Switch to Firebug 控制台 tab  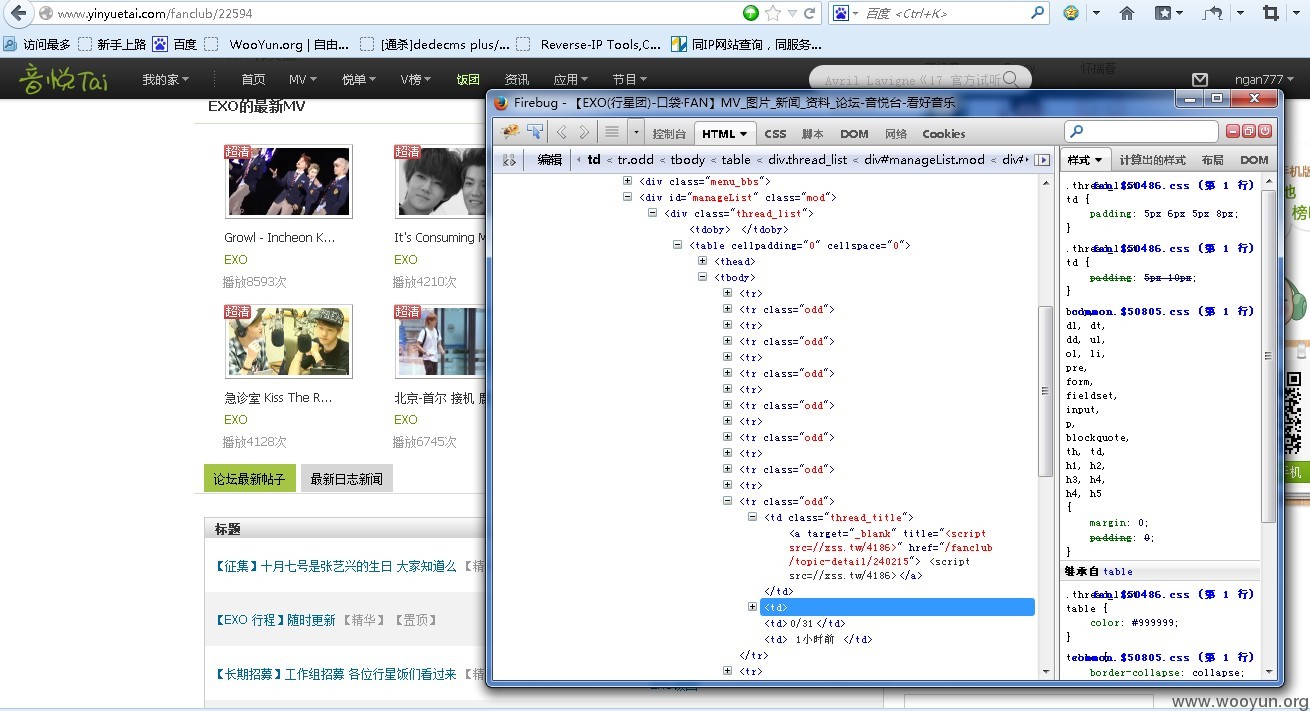tap(669, 133)
